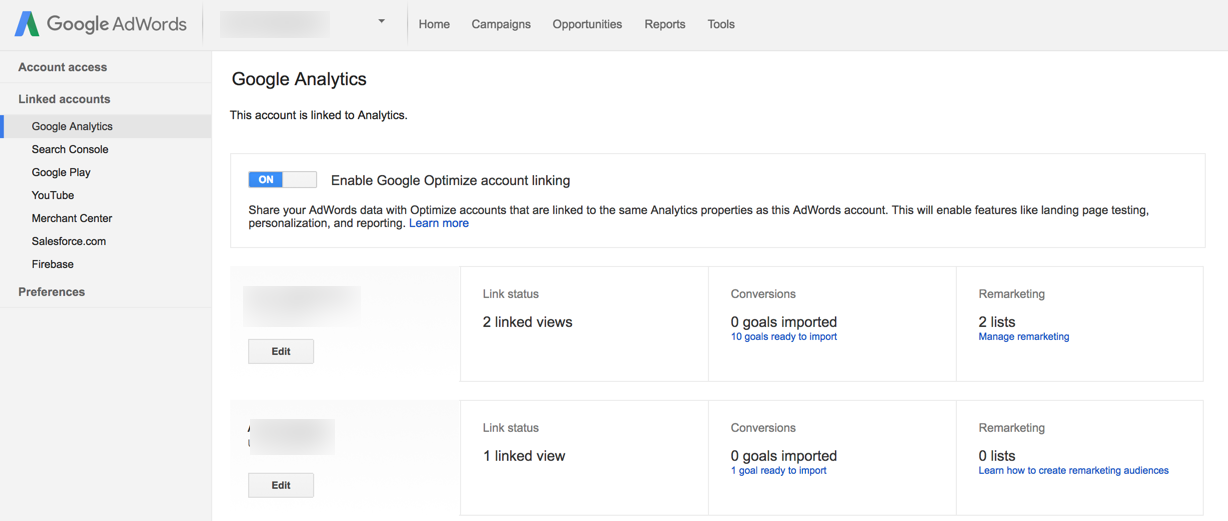Follow the Learn more link
Screen dimensions: 1228x521
[439, 223]
